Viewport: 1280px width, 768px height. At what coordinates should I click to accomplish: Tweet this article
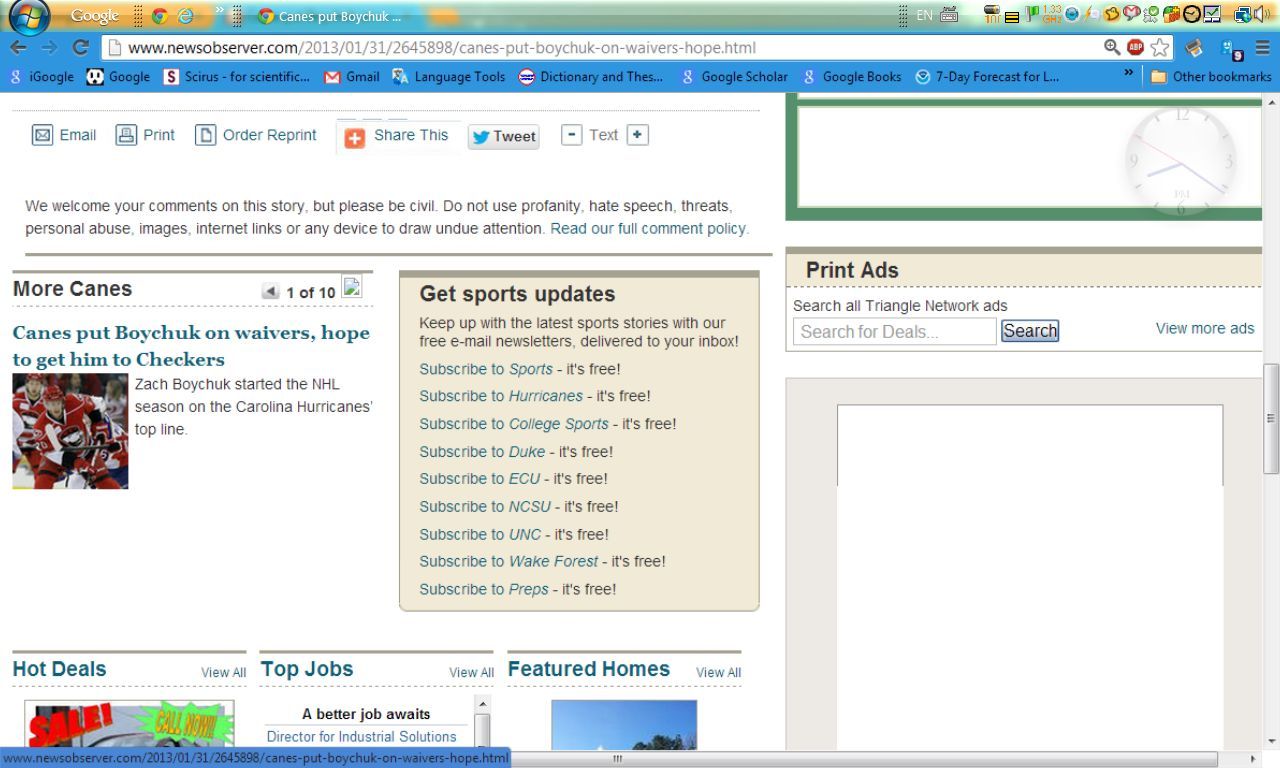coord(504,137)
